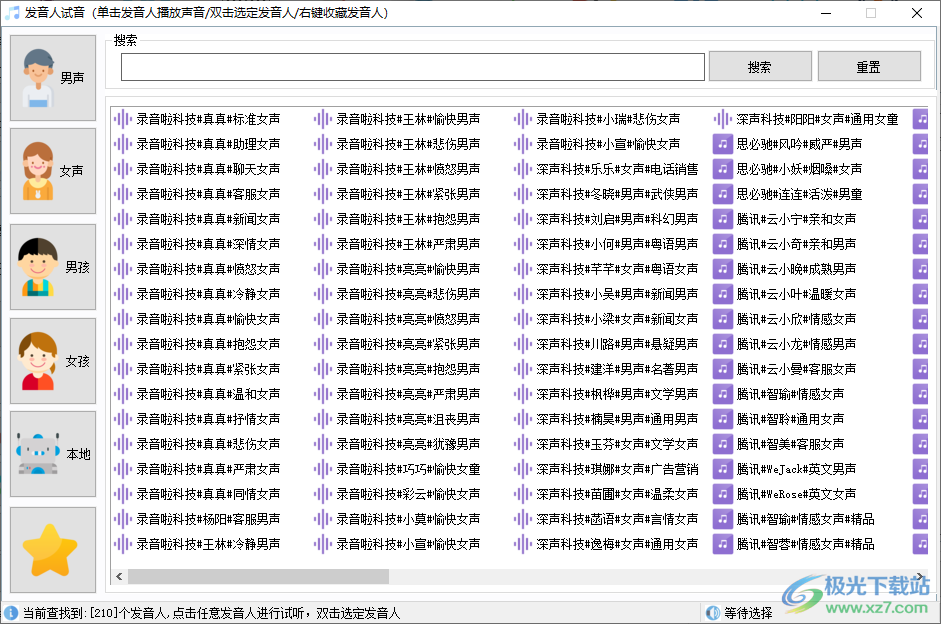
Task: Play voice 腾讯#云小晚#成熟男声
Action: pyautogui.click(x=796, y=269)
